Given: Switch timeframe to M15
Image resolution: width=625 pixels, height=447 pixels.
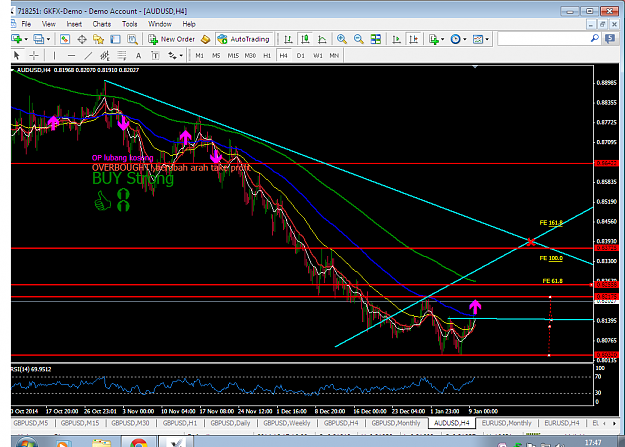Looking at the screenshot, I should click(233, 55).
